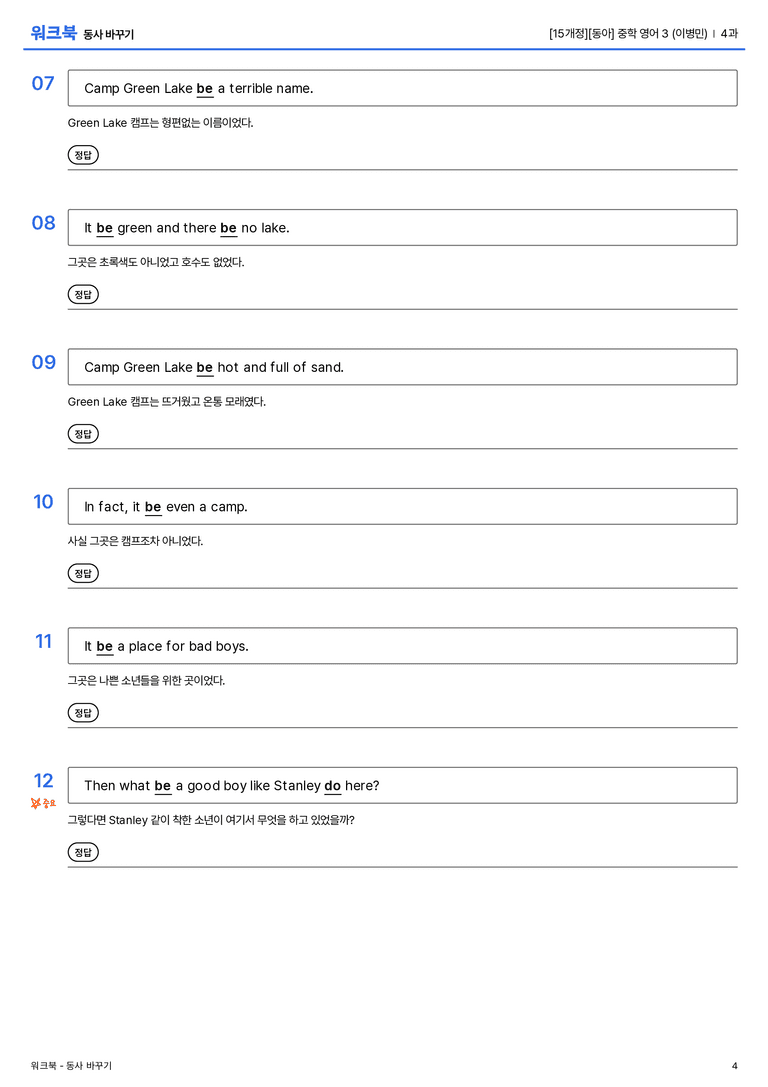Click the 워크북 logo in the header
Image resolution: width=768 pixels, height=1087 pixels.
pyautogui.click(x=53, y=33)
